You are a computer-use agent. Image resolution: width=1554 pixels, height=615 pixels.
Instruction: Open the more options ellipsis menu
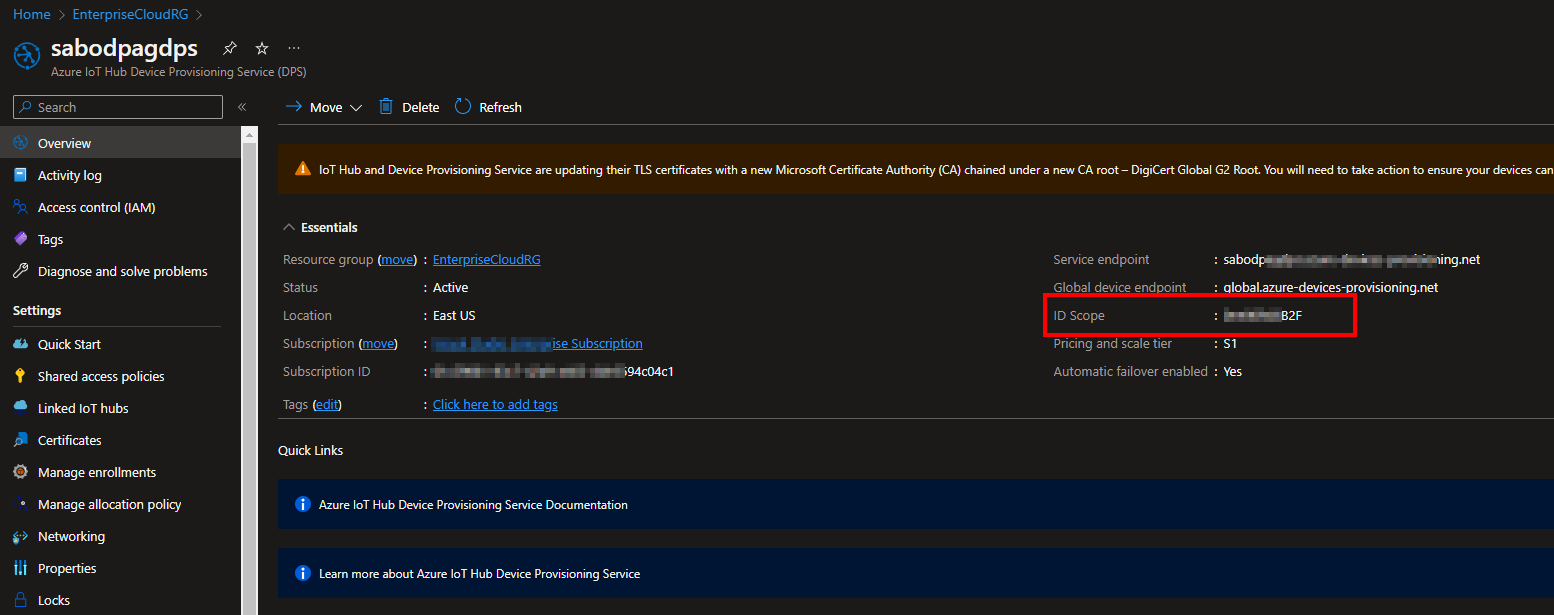[x=294, y=48]
